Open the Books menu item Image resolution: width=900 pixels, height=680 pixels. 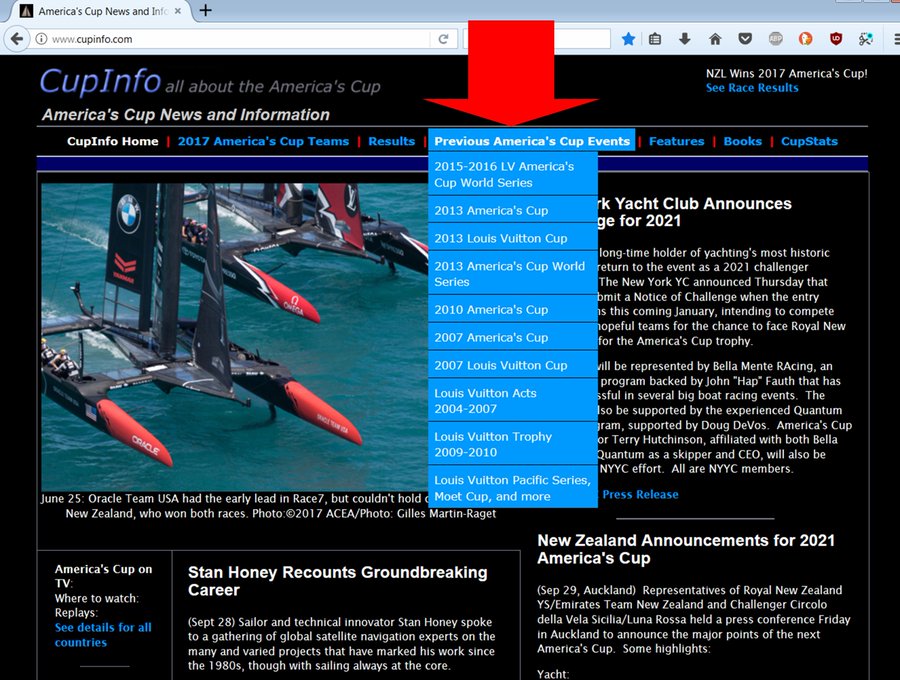(742, 141)
